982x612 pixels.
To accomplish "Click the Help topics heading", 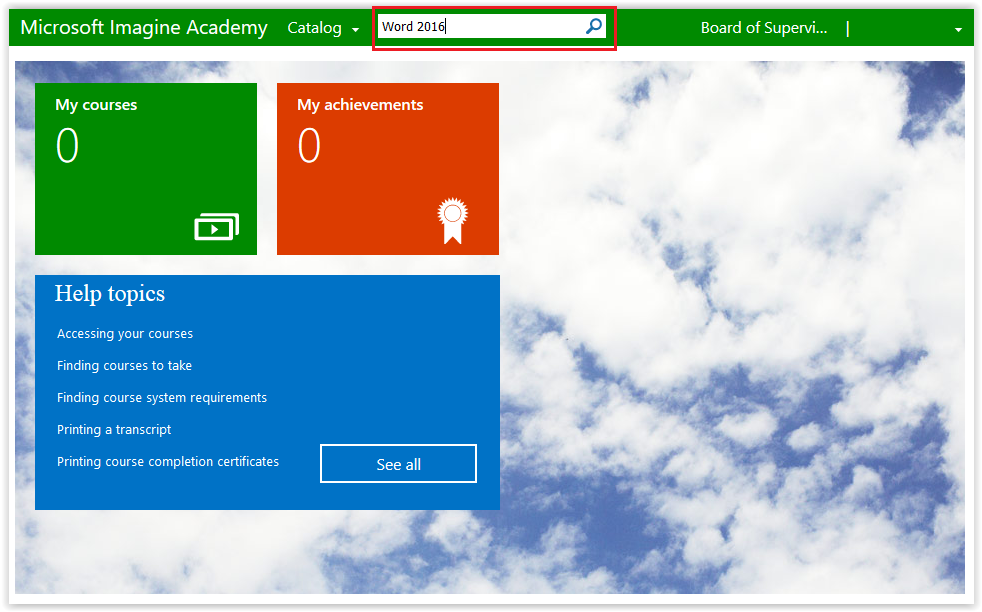I will [110, 294].
